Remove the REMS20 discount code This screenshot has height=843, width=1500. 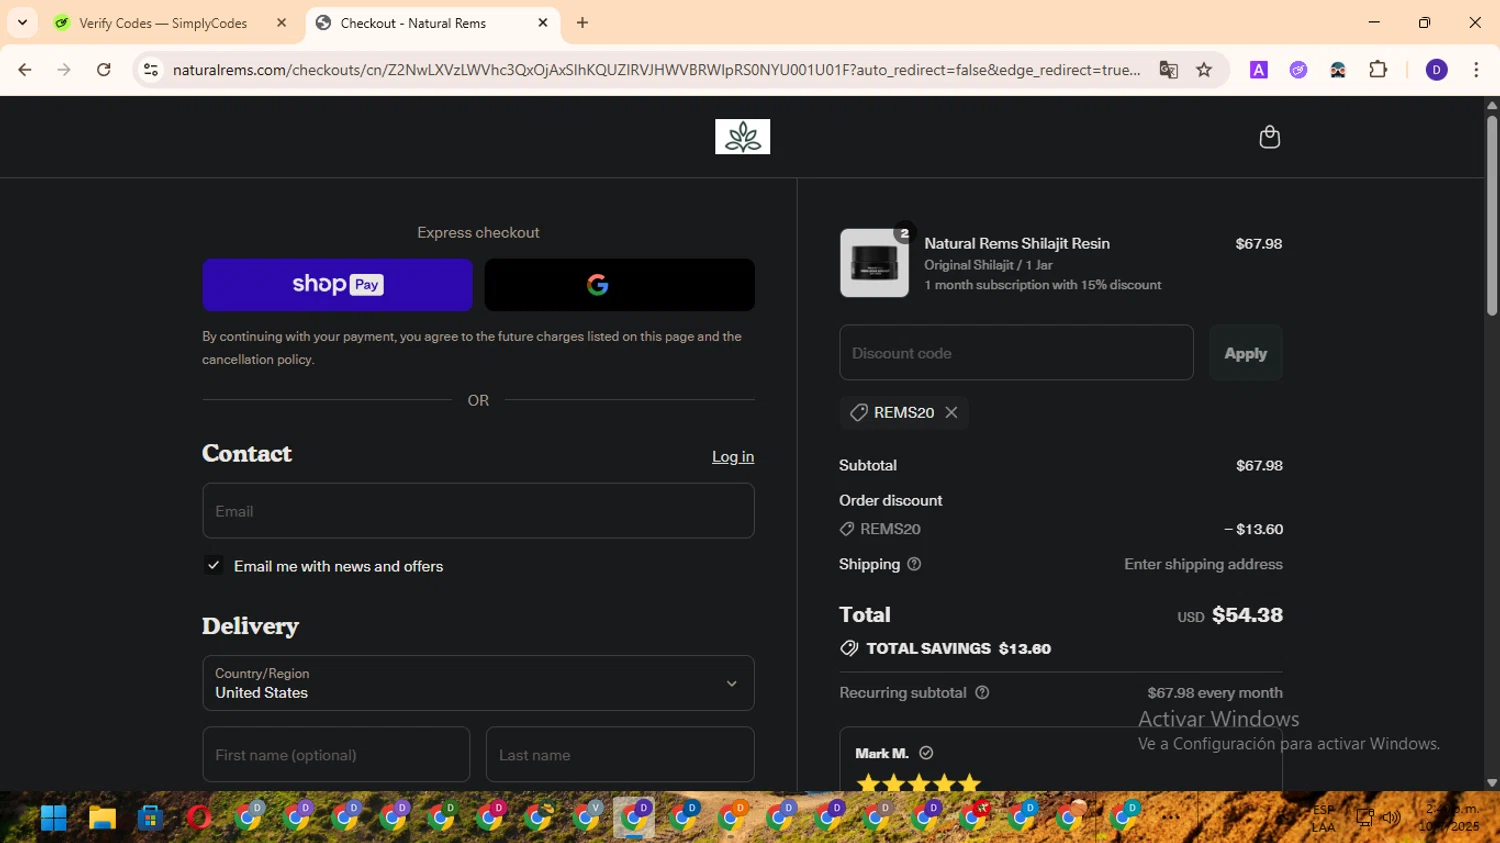pos(951,412)
